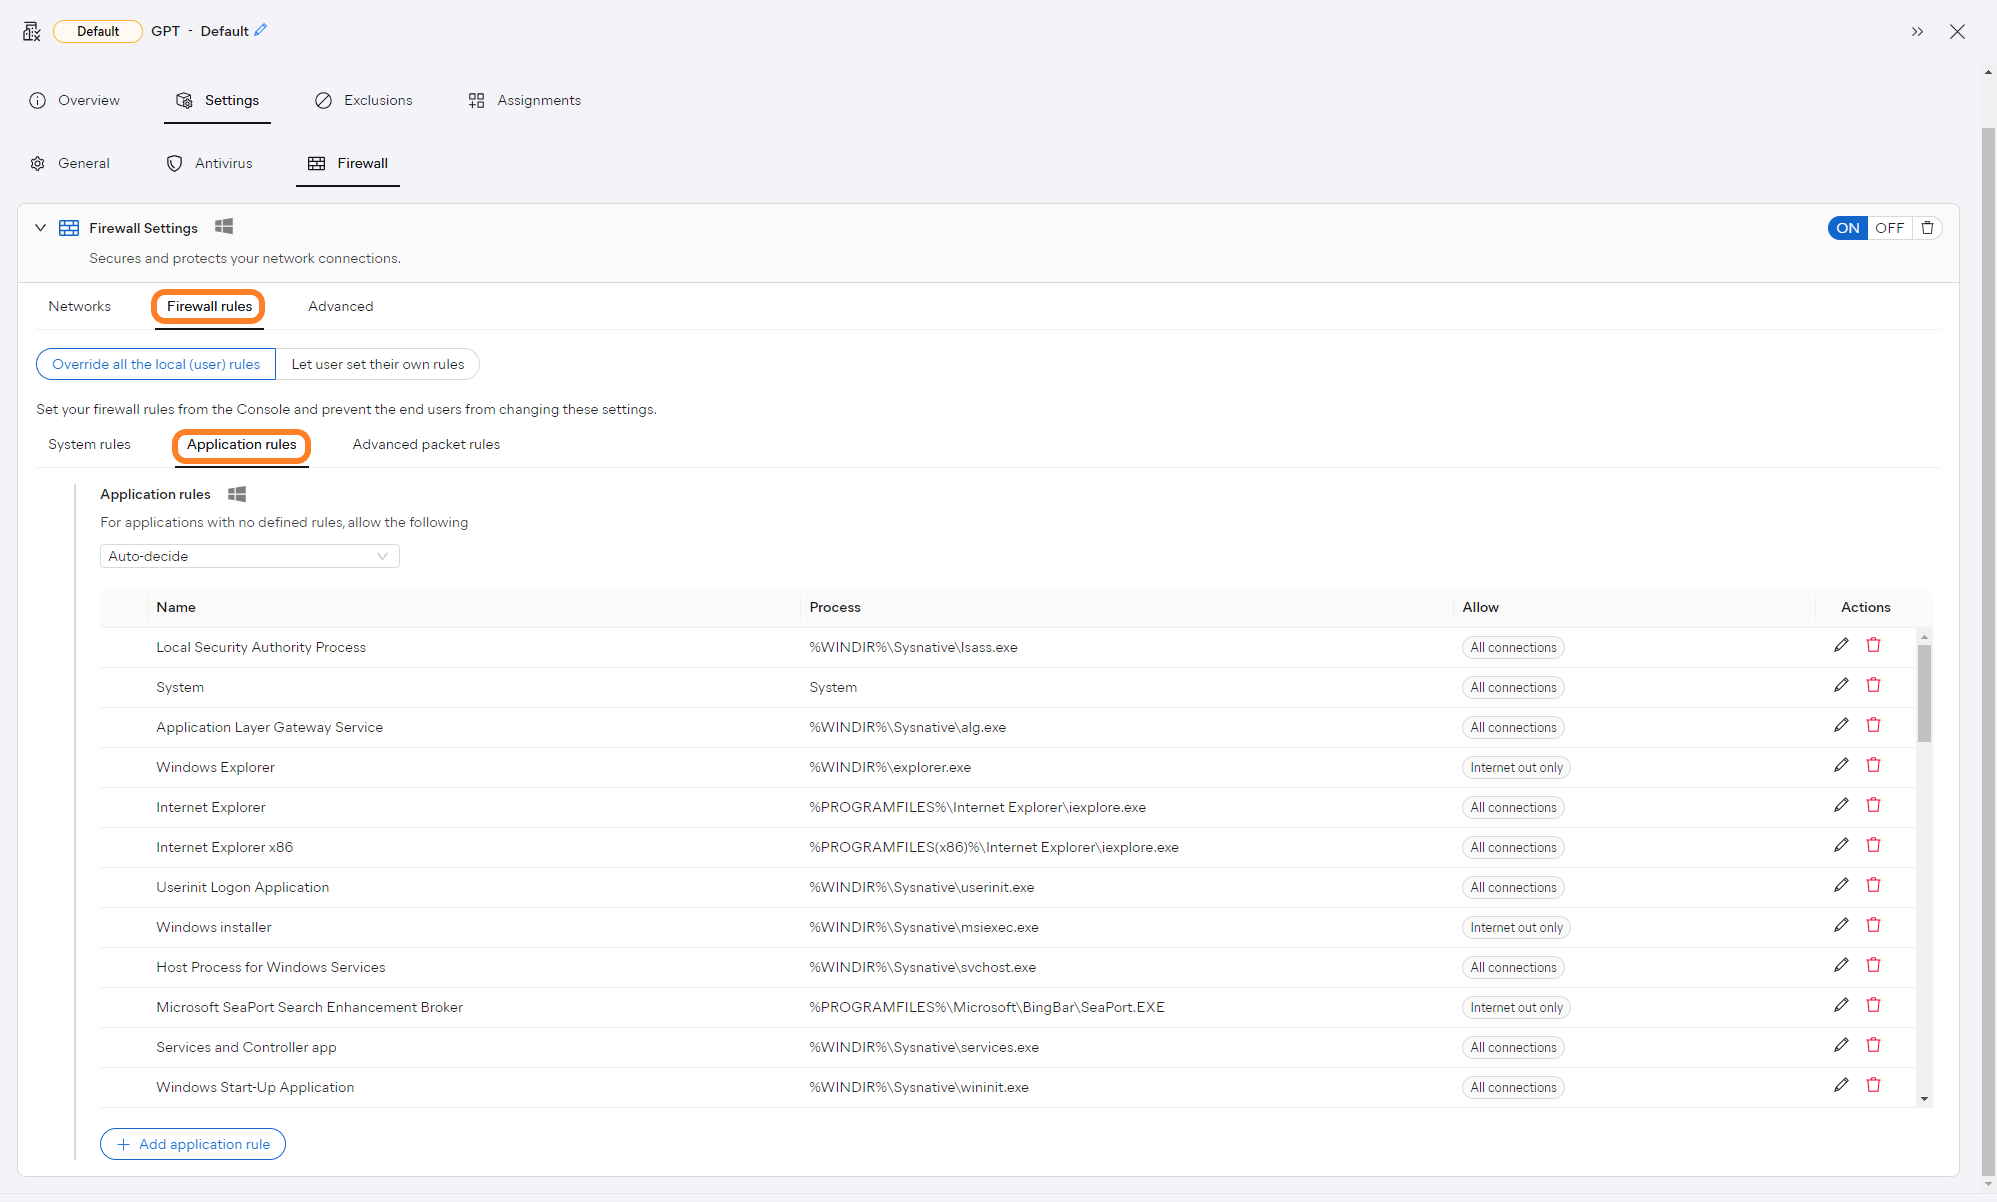The width and height of the screenshot is (1997, 1202).
Task: Delete Application Layer Gateway Service rule
Action: pos(1873,725)
